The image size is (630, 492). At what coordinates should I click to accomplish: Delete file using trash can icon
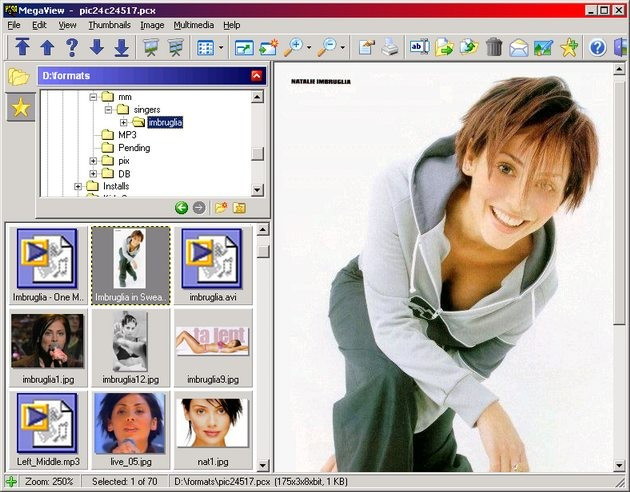click(x=494, y=47)
